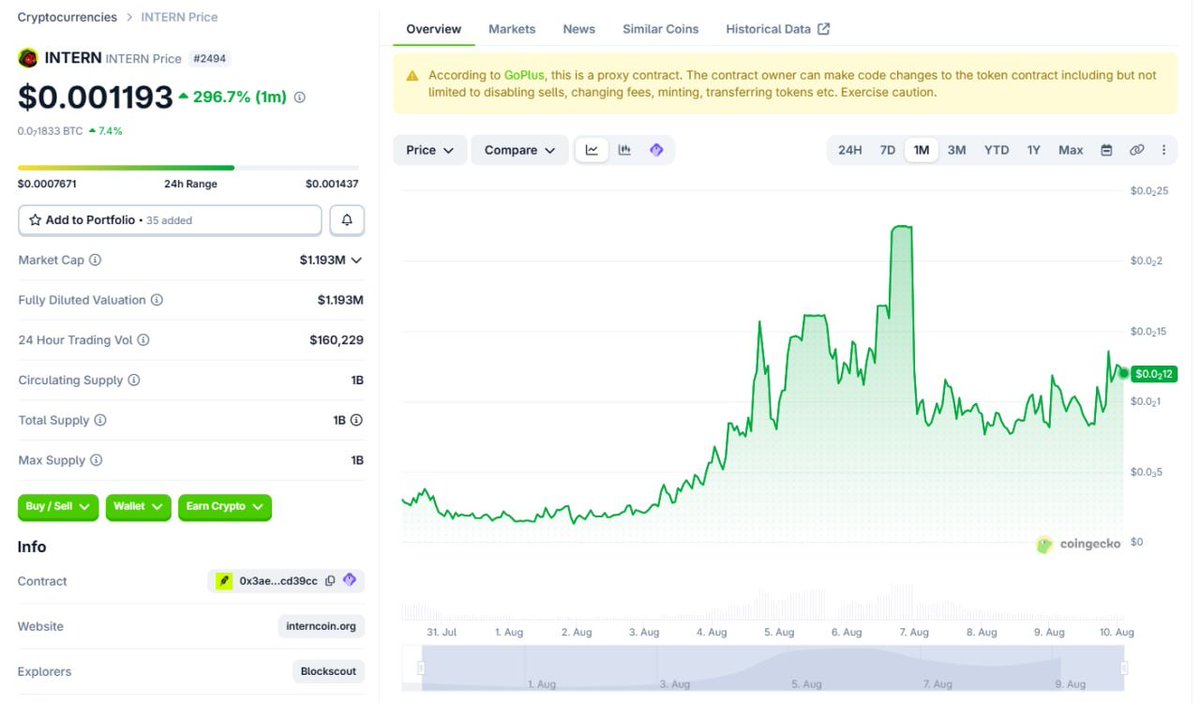Visit interncoin.org website
This screenshot has width=1200, height=703.
pos(321,627)
